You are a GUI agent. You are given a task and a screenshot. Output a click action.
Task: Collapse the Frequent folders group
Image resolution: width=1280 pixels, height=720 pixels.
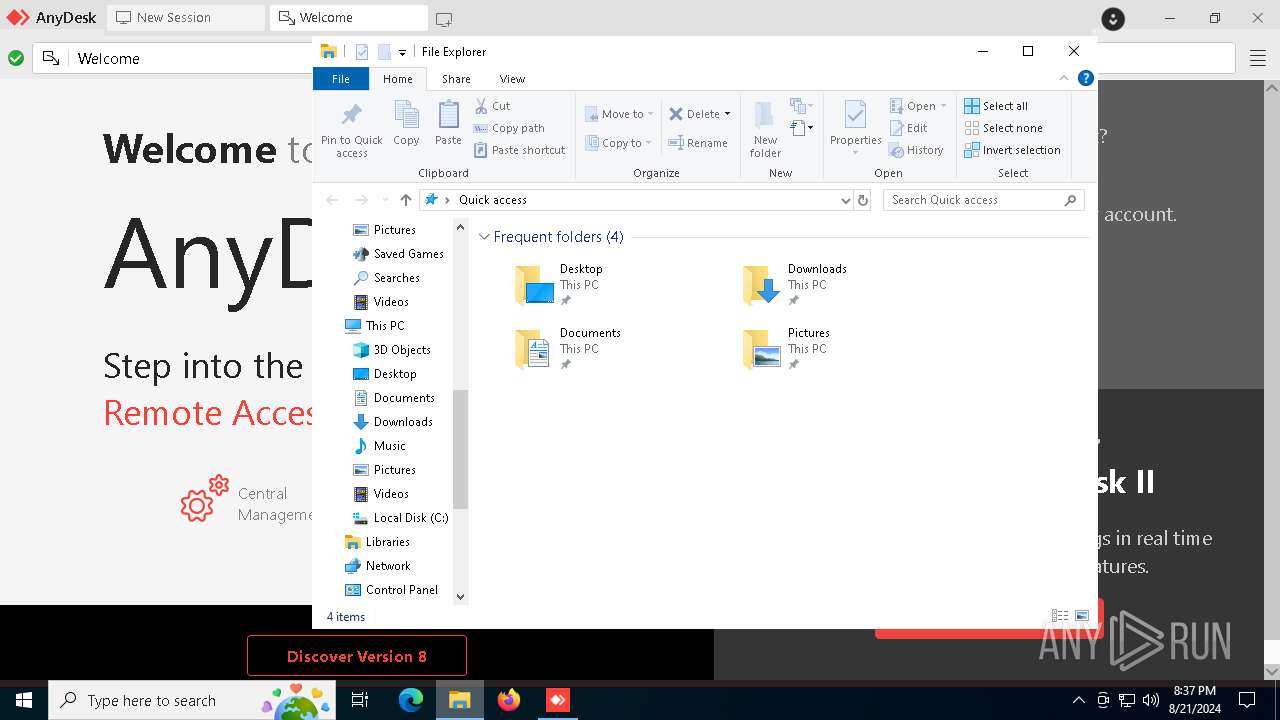[x=484, y=237]
